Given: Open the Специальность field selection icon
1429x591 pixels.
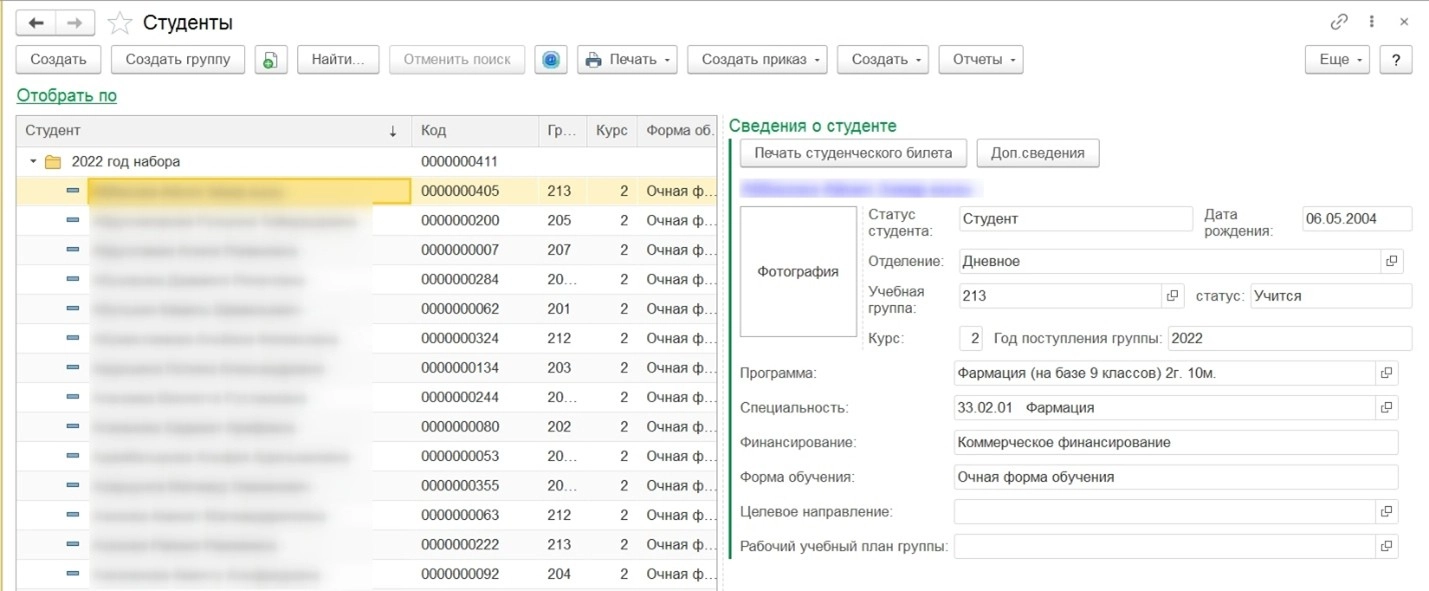Looking at the screenshot, I should coord(1386,408).
